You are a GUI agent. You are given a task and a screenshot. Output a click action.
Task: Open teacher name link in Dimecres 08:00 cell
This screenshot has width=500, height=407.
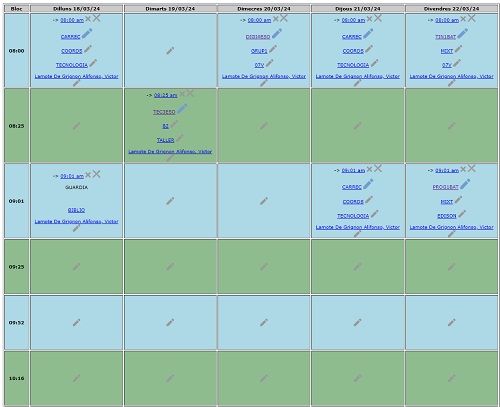(x=264, y=76)
